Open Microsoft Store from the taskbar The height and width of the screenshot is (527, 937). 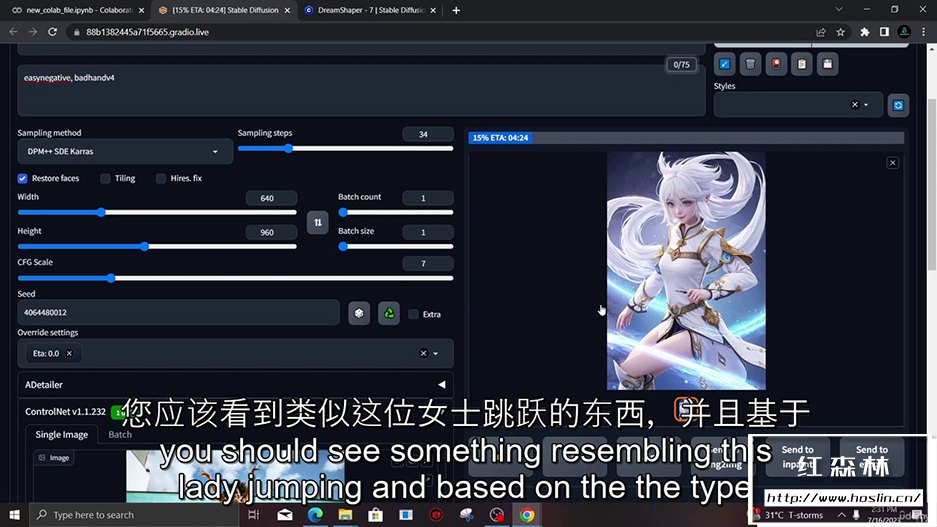coord(375,514)
